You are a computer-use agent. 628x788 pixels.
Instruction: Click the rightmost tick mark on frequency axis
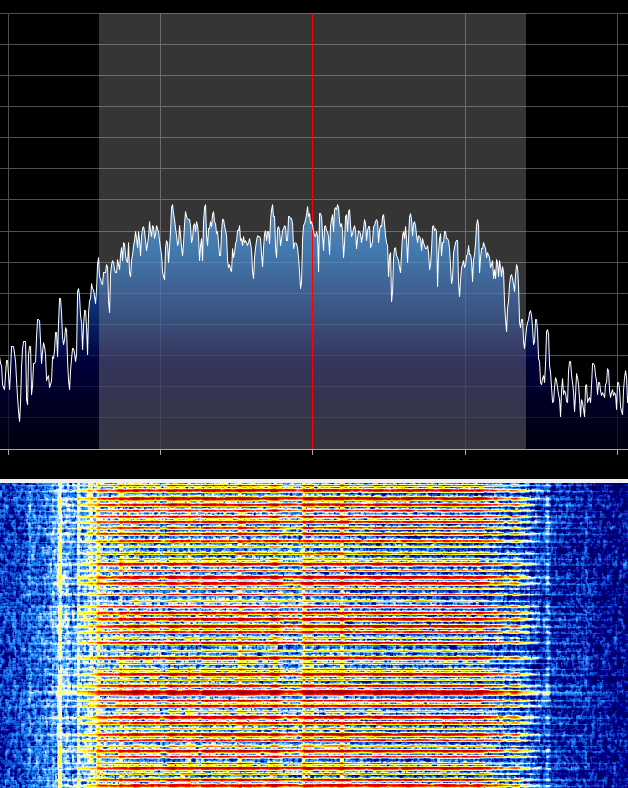(617, 452)
